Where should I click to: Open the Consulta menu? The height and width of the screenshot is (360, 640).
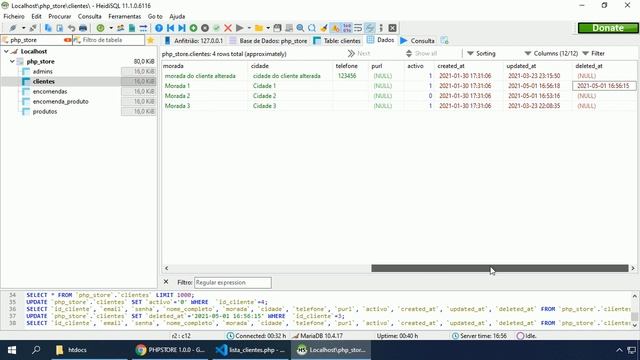pos(89,16)
